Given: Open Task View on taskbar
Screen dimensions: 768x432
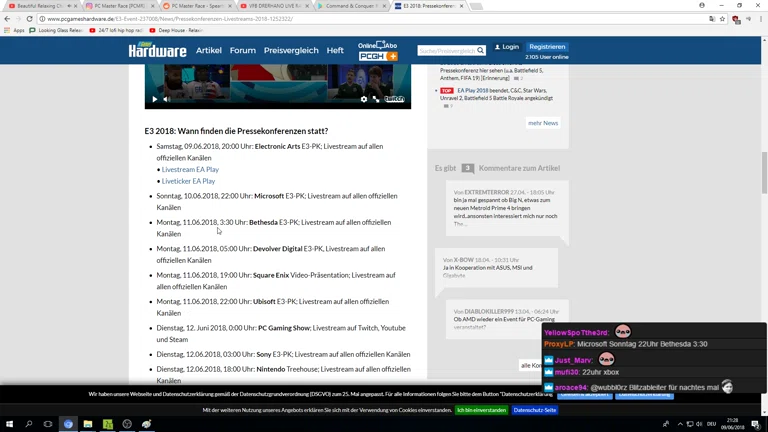Looking at the screenshot, I should pyautogui.click(x=48, y=424).
